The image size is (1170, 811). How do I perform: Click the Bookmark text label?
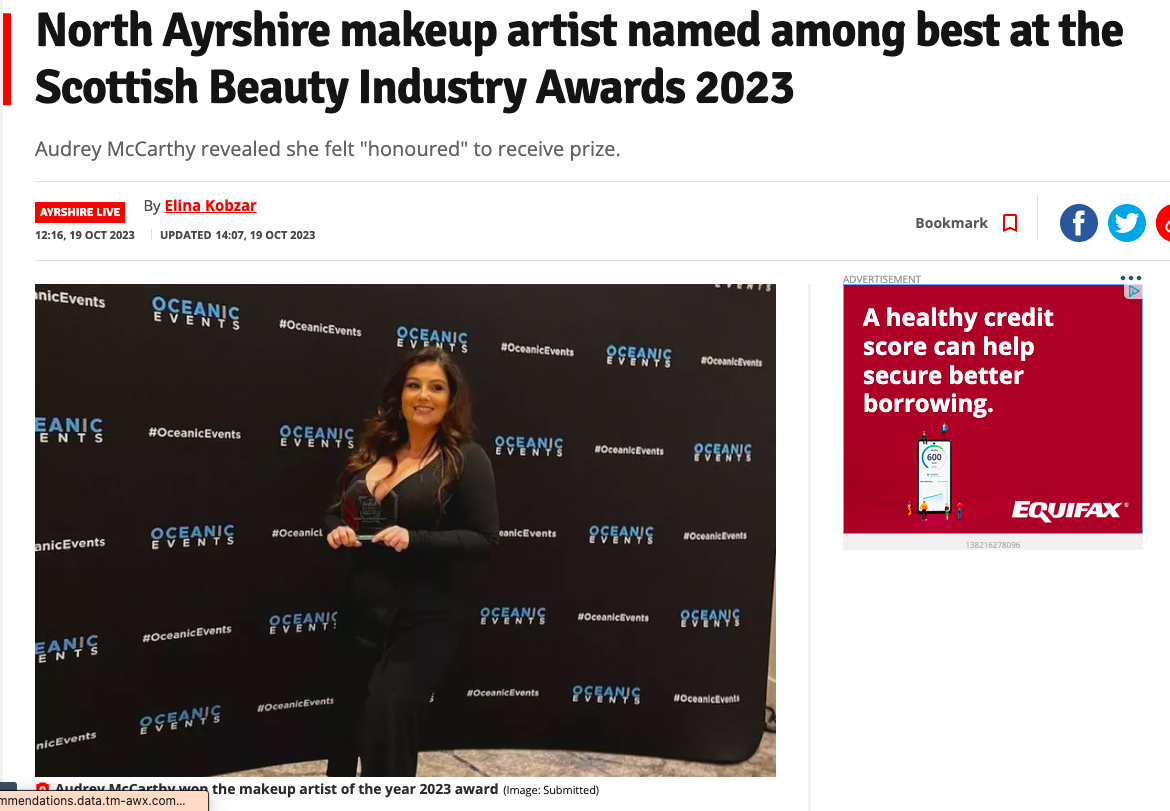(x=951, y=223)
